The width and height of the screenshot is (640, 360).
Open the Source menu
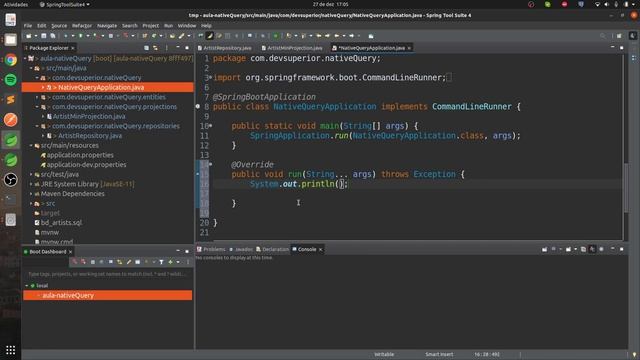pos(59,25)
